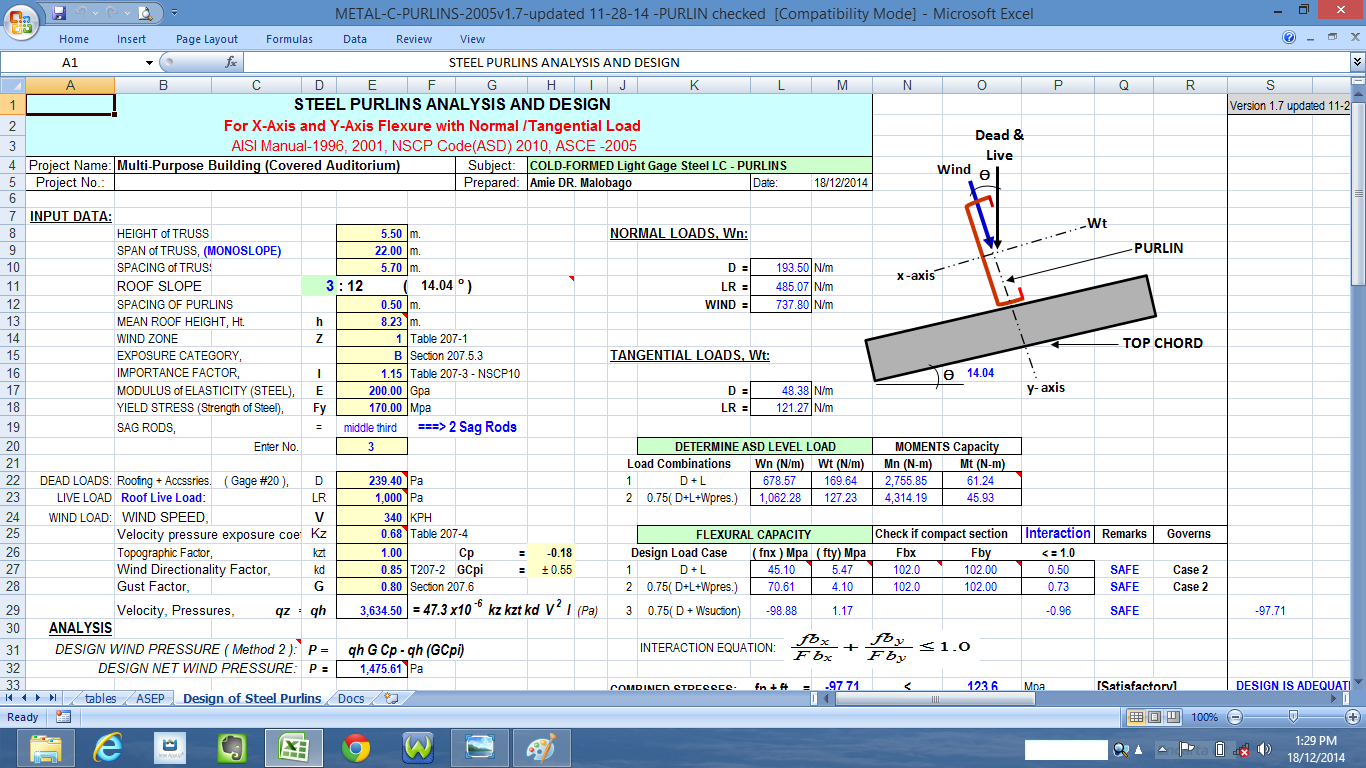Click the zoom out minus button
This screenshot has width=1366, height=768.
pos(1236,717)
